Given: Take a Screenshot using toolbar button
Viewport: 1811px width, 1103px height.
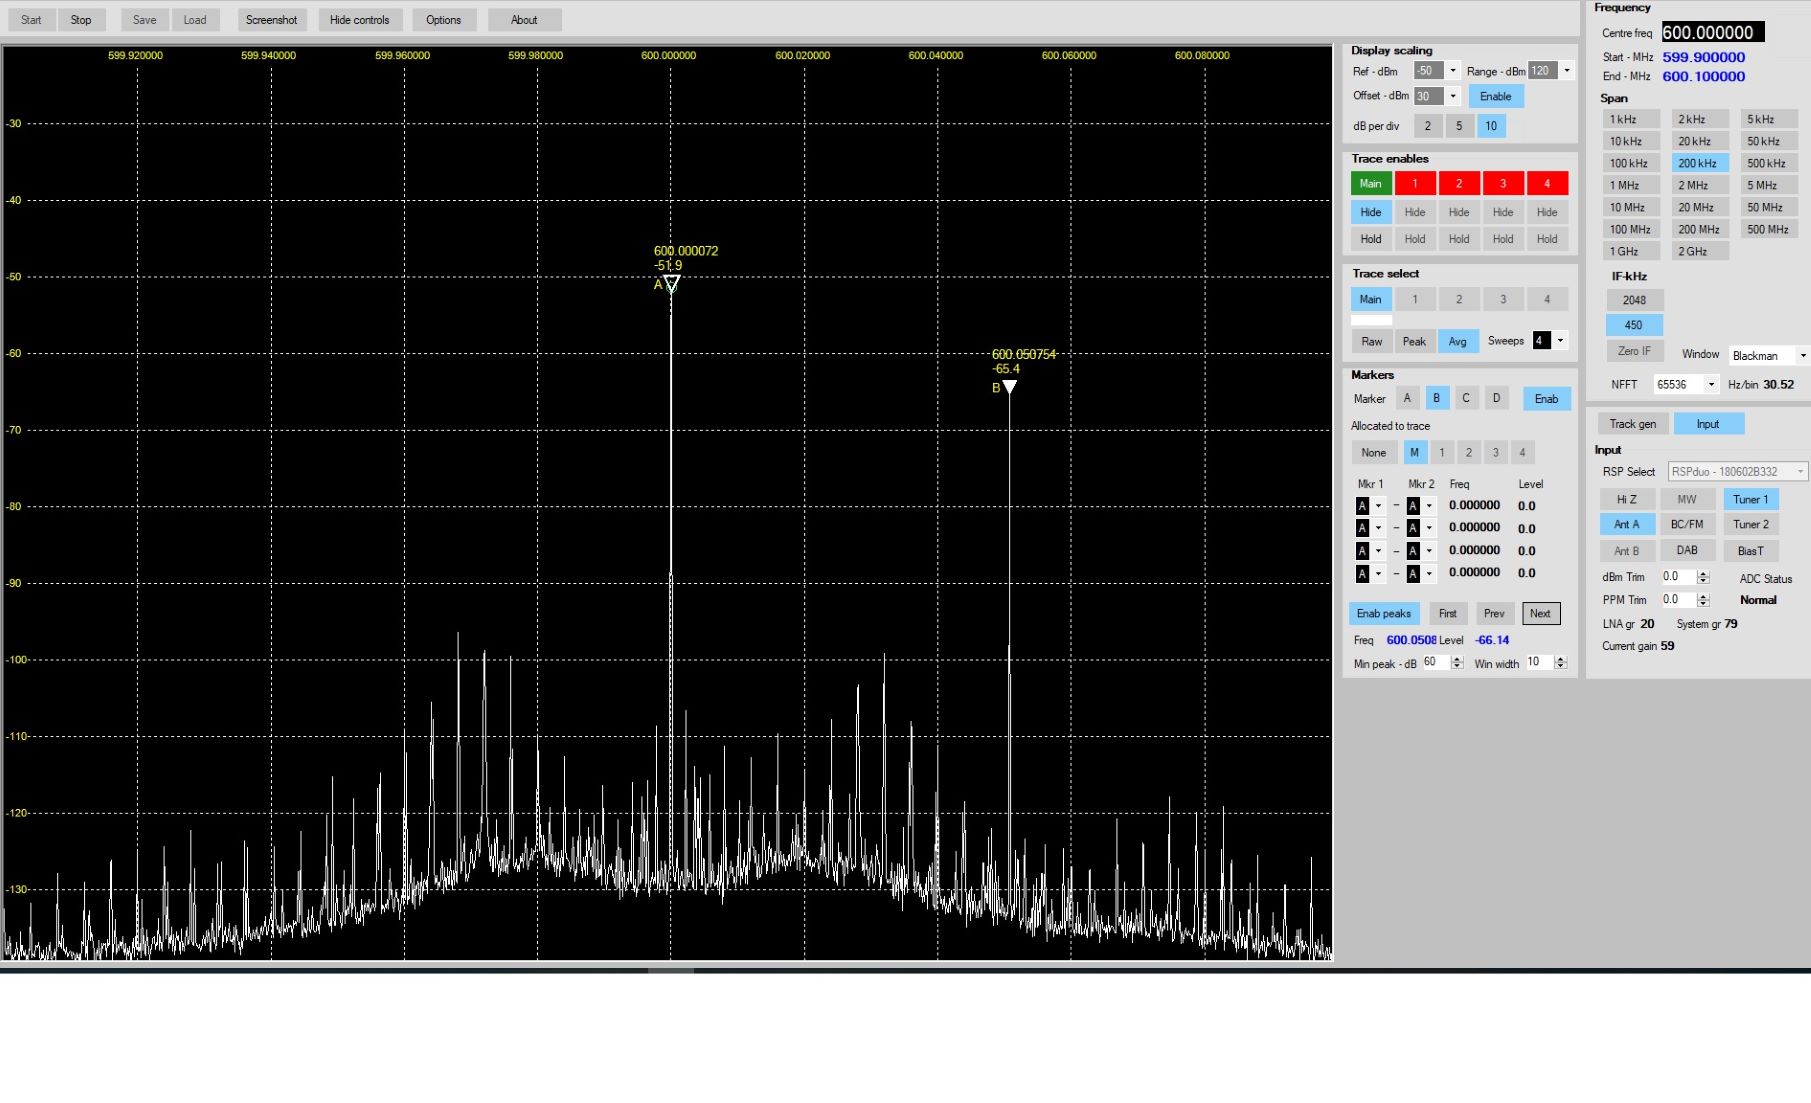Looking at the screenshot, I should tap(272, 20).
